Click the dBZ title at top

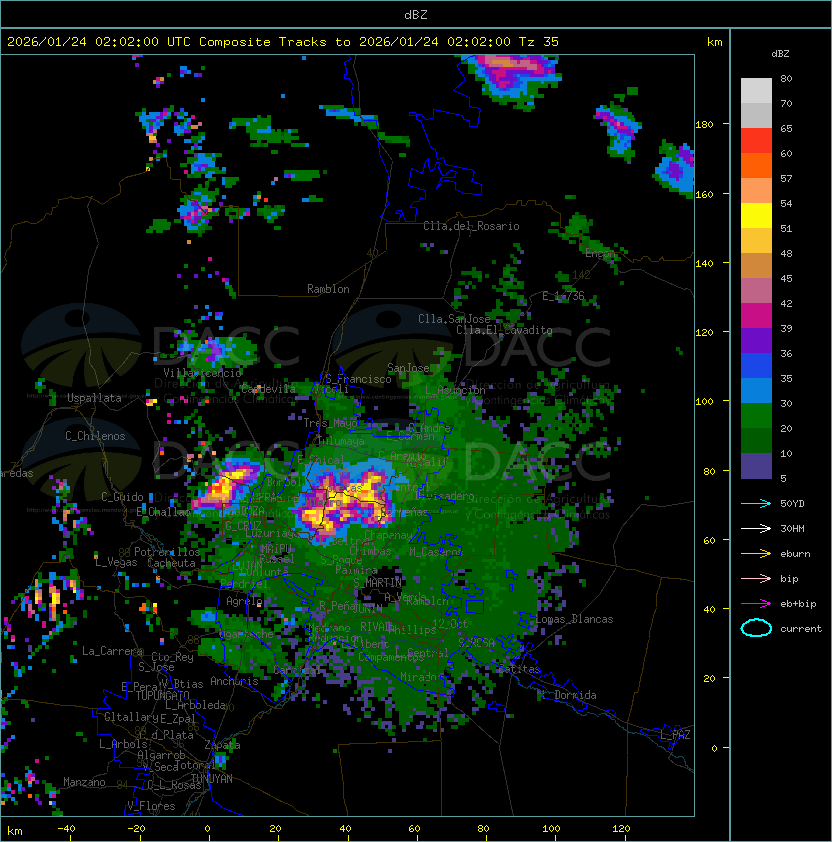[x=416, y=14]
